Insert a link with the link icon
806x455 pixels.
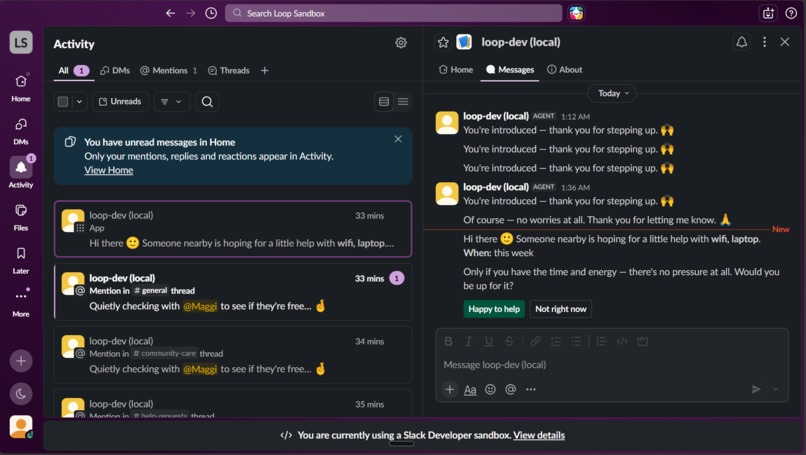point(535,341)
